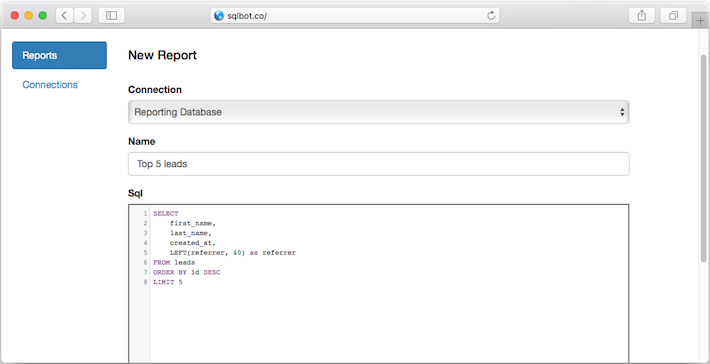This screenshot has height=364, width=710.
Task: Open the Reports section
Action: [59, 55]
